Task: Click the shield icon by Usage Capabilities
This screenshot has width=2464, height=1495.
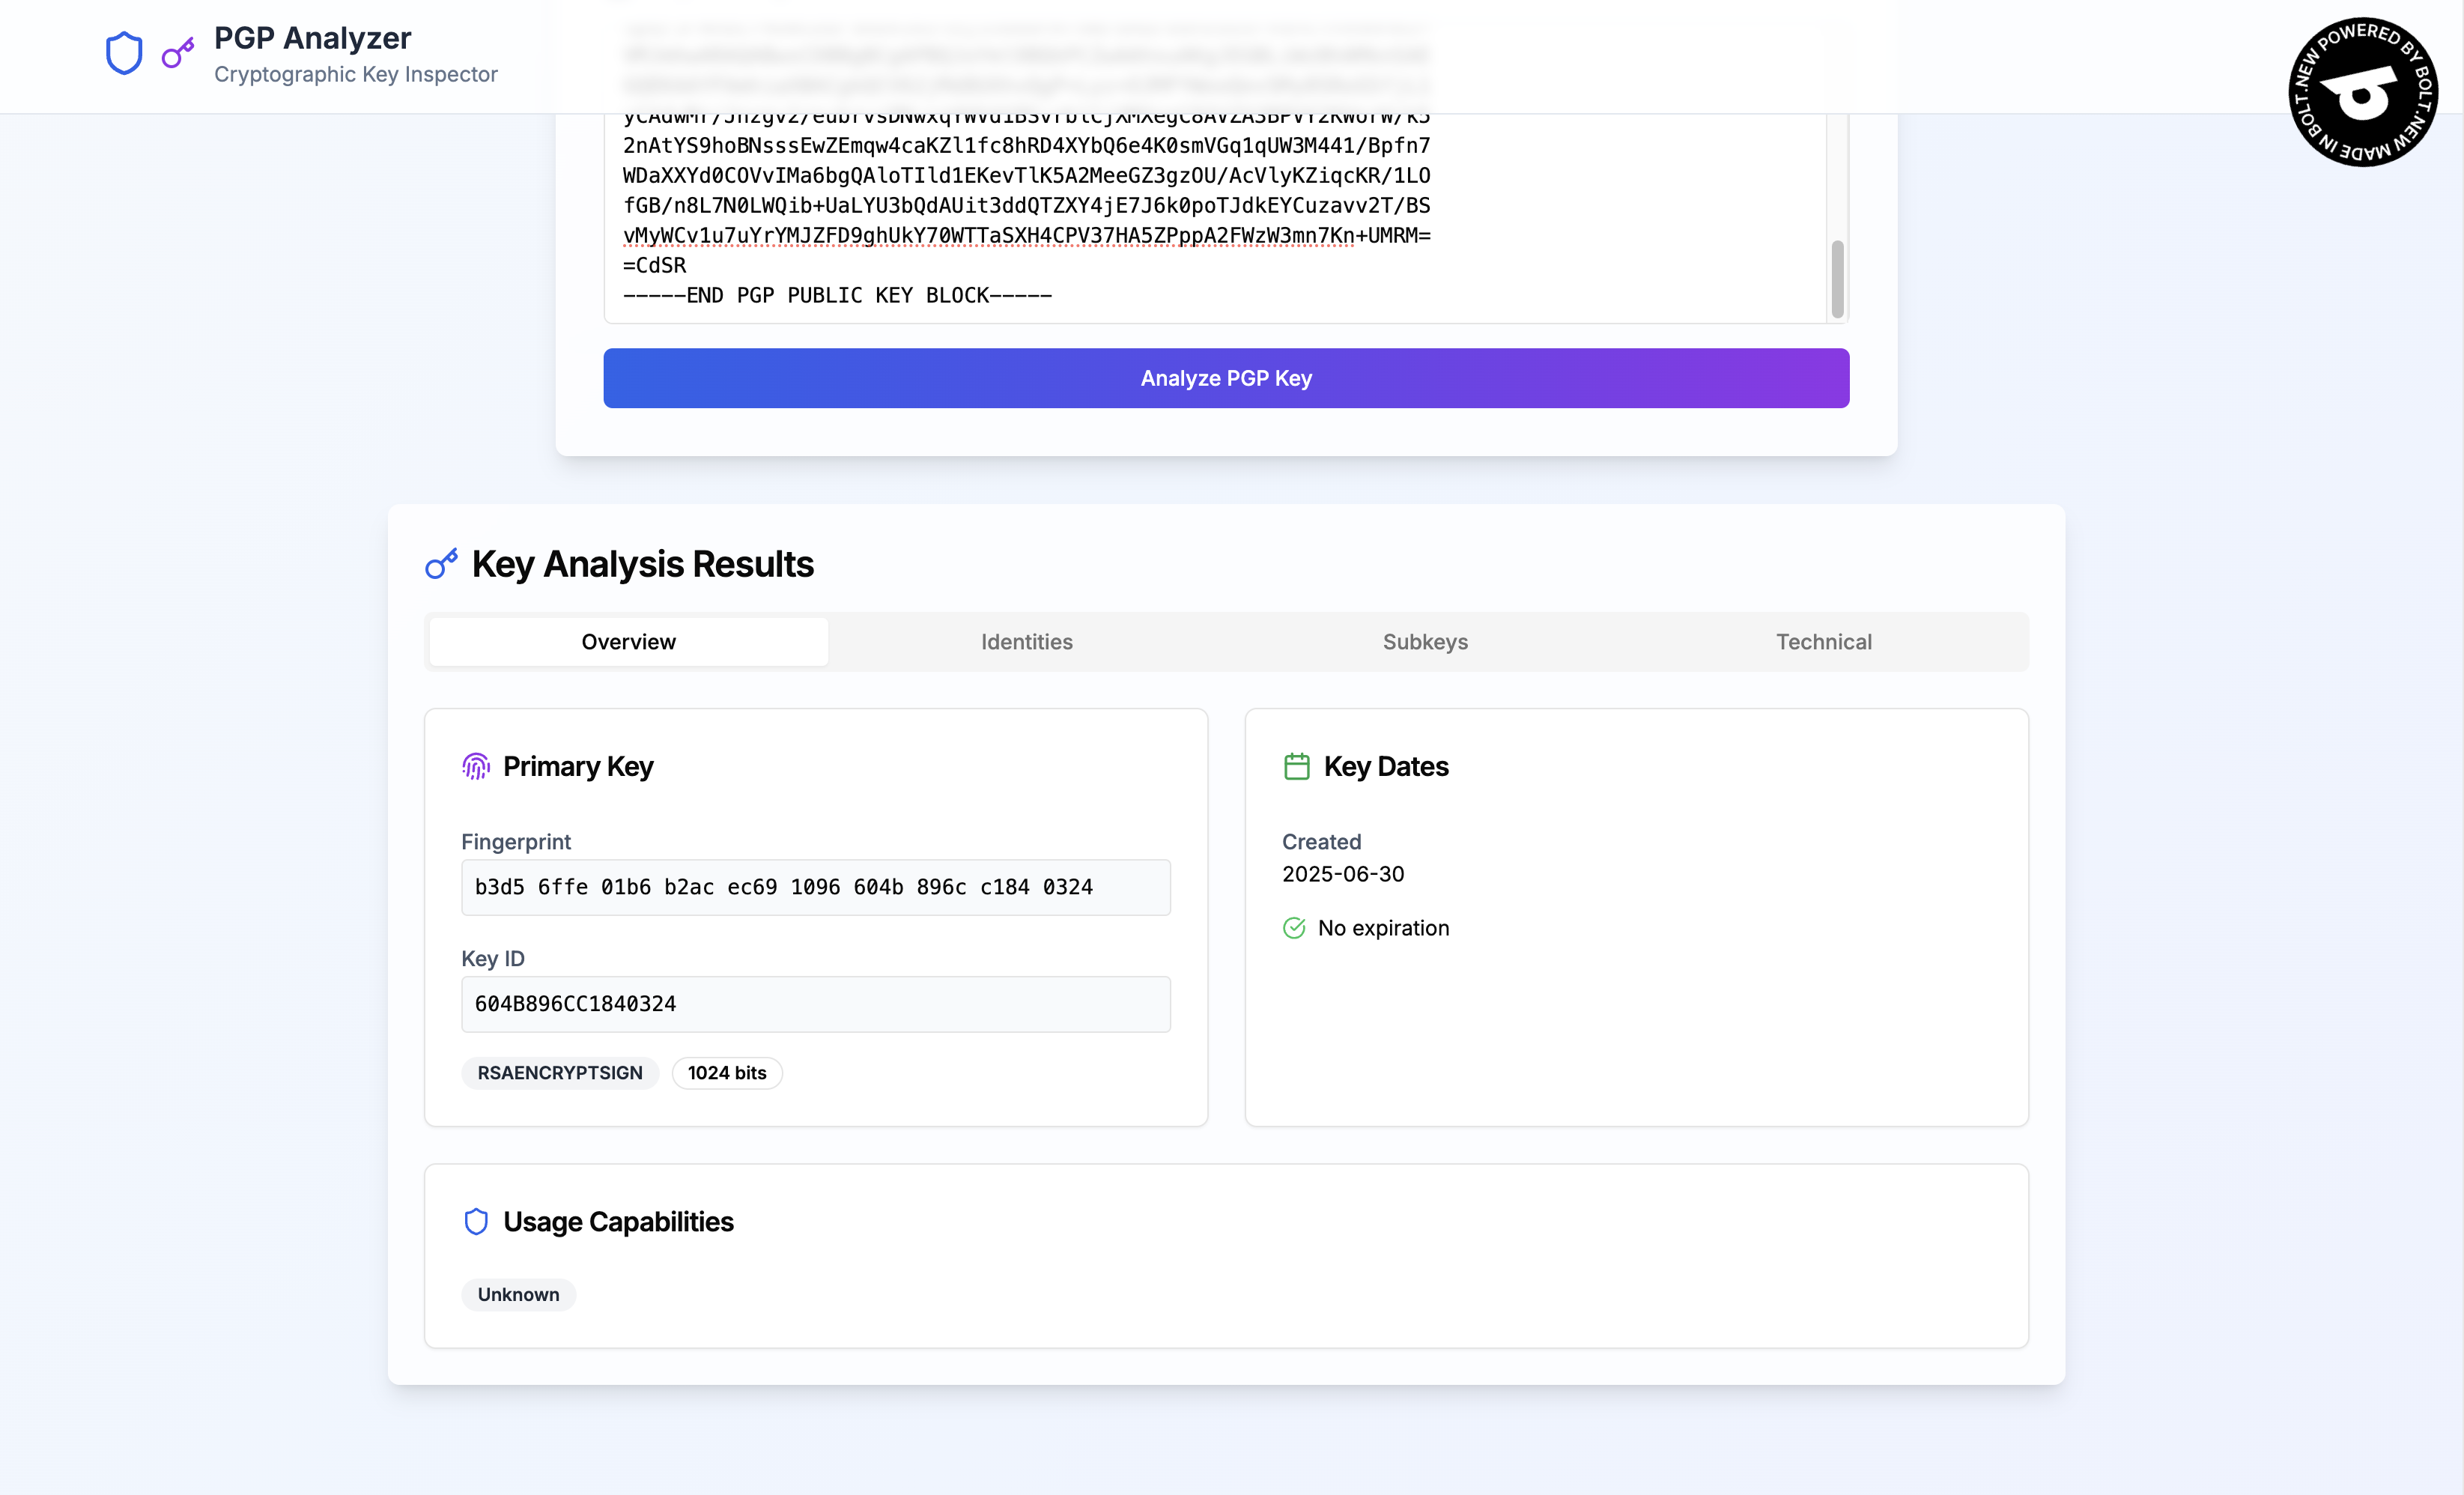Action: click(x=476, y=1221)
